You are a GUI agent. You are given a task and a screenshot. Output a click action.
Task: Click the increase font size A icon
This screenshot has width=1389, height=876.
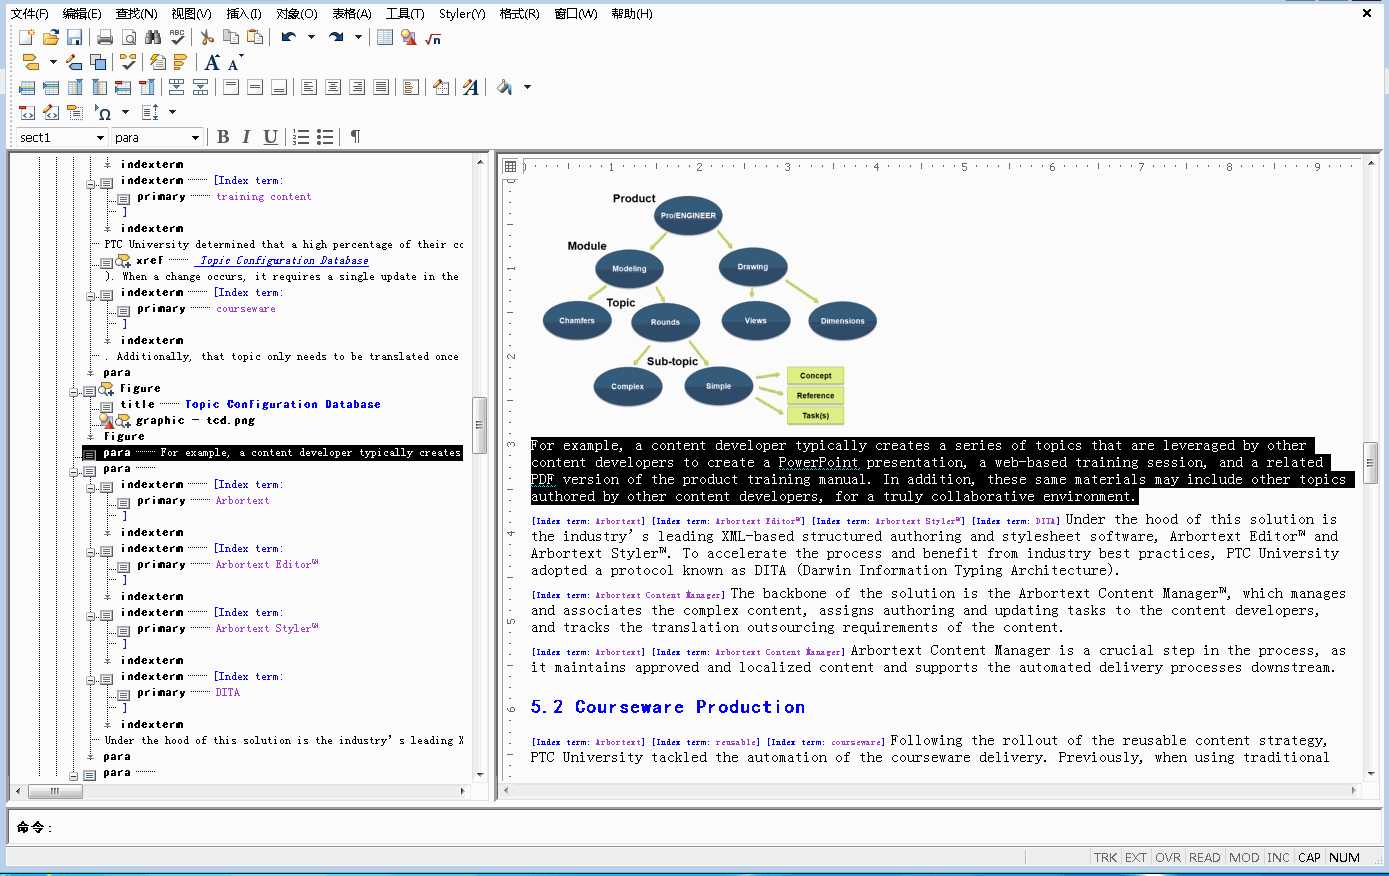pyautogui.click(x=212, y=62)
